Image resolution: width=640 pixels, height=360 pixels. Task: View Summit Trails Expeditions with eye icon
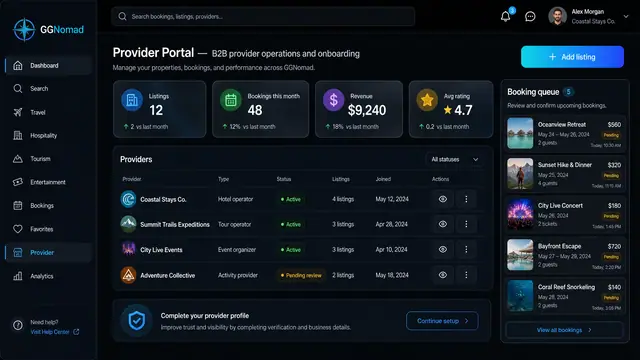point(443,224)
